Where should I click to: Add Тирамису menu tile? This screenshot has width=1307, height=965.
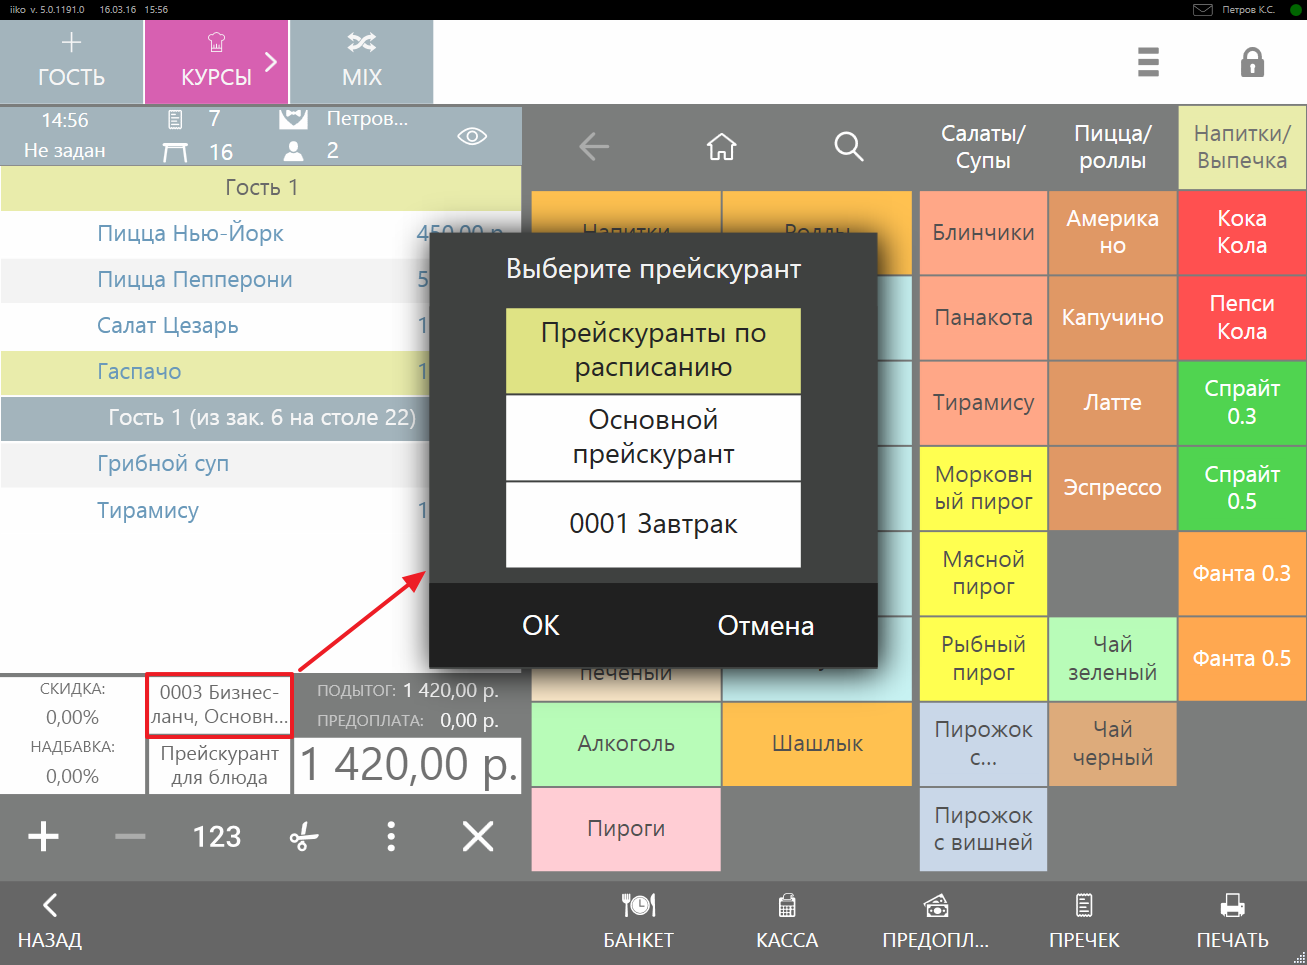point(983,402)
